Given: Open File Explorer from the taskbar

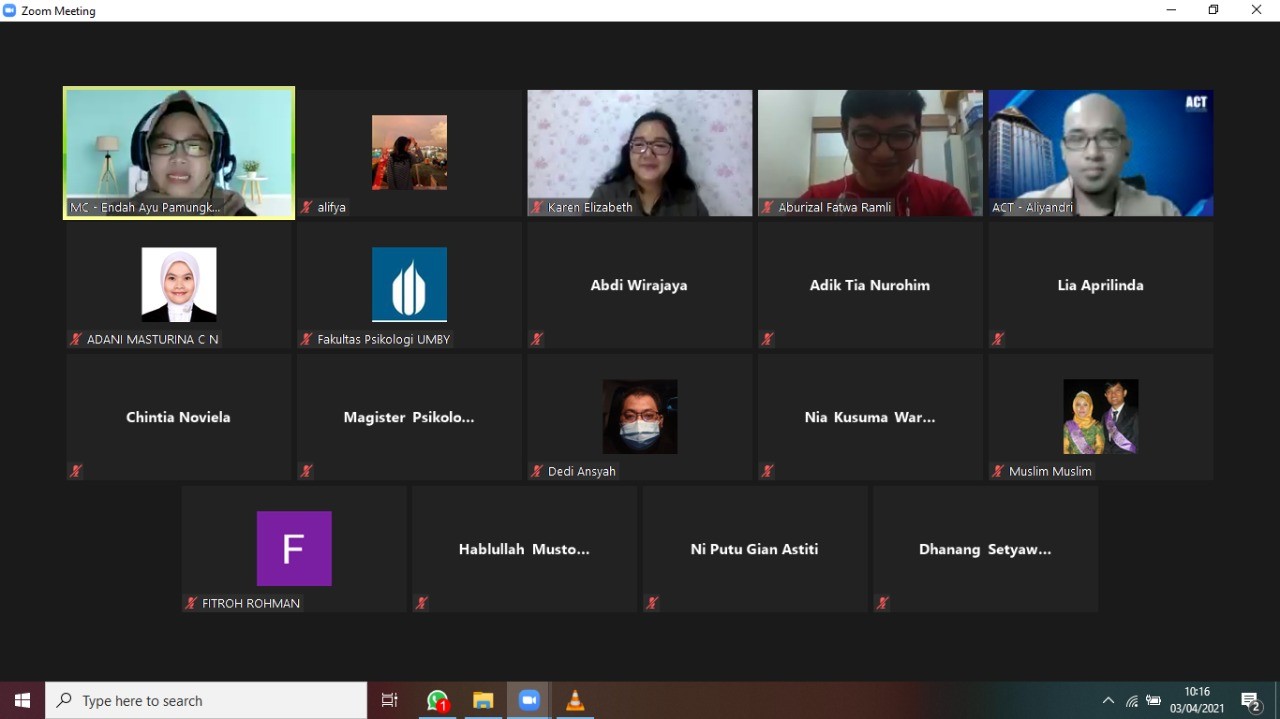Looking at the screenshot, I should [483, 700].
